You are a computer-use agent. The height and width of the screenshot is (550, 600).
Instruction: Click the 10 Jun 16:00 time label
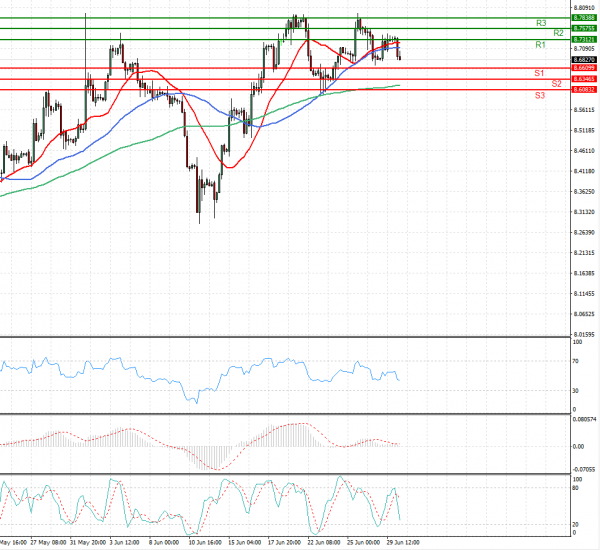point(205,543)
